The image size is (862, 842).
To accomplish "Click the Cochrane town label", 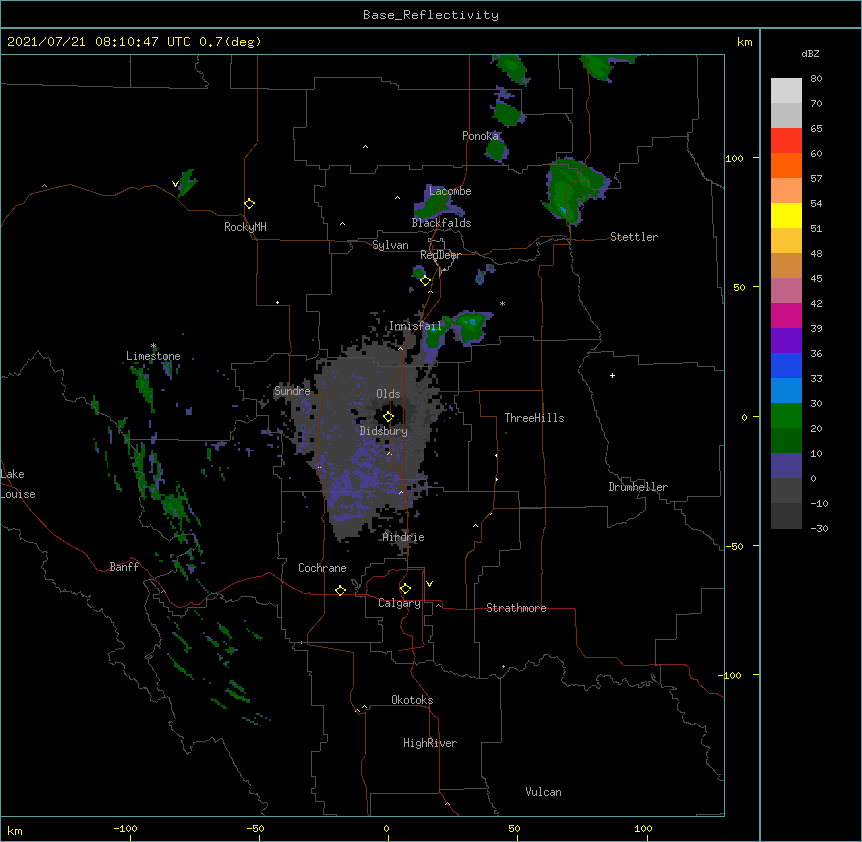I will tap(322, 568).
